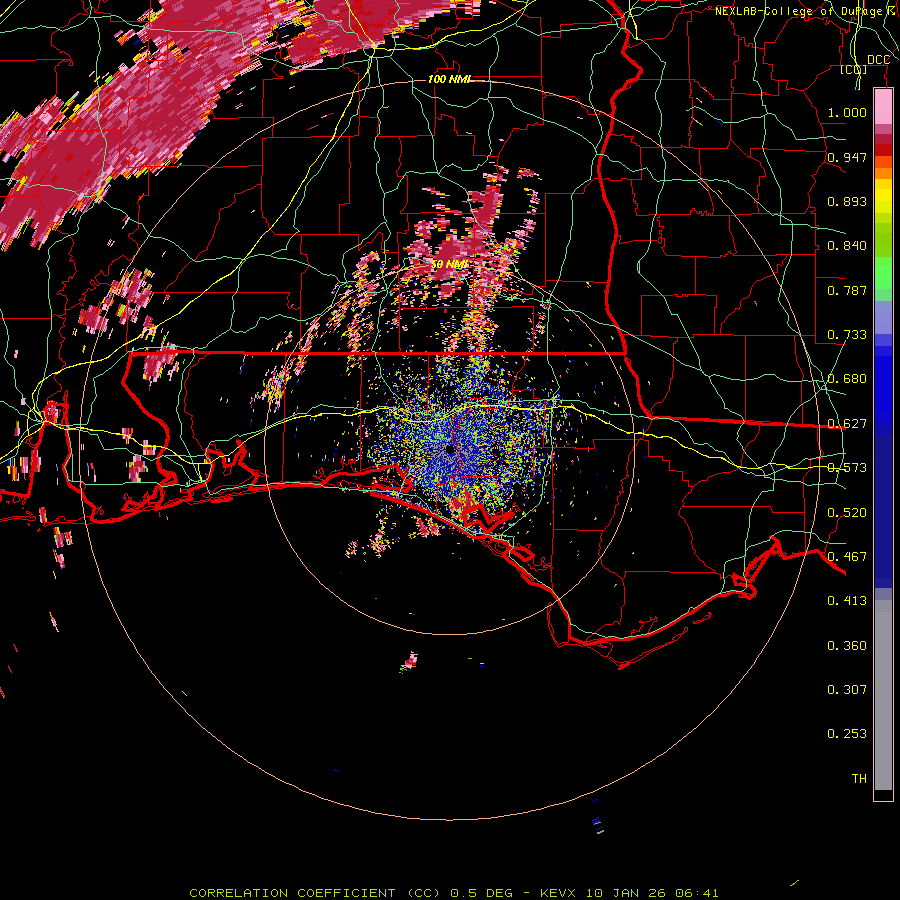Click the black radar site dot at center

(x=449, y=450)
